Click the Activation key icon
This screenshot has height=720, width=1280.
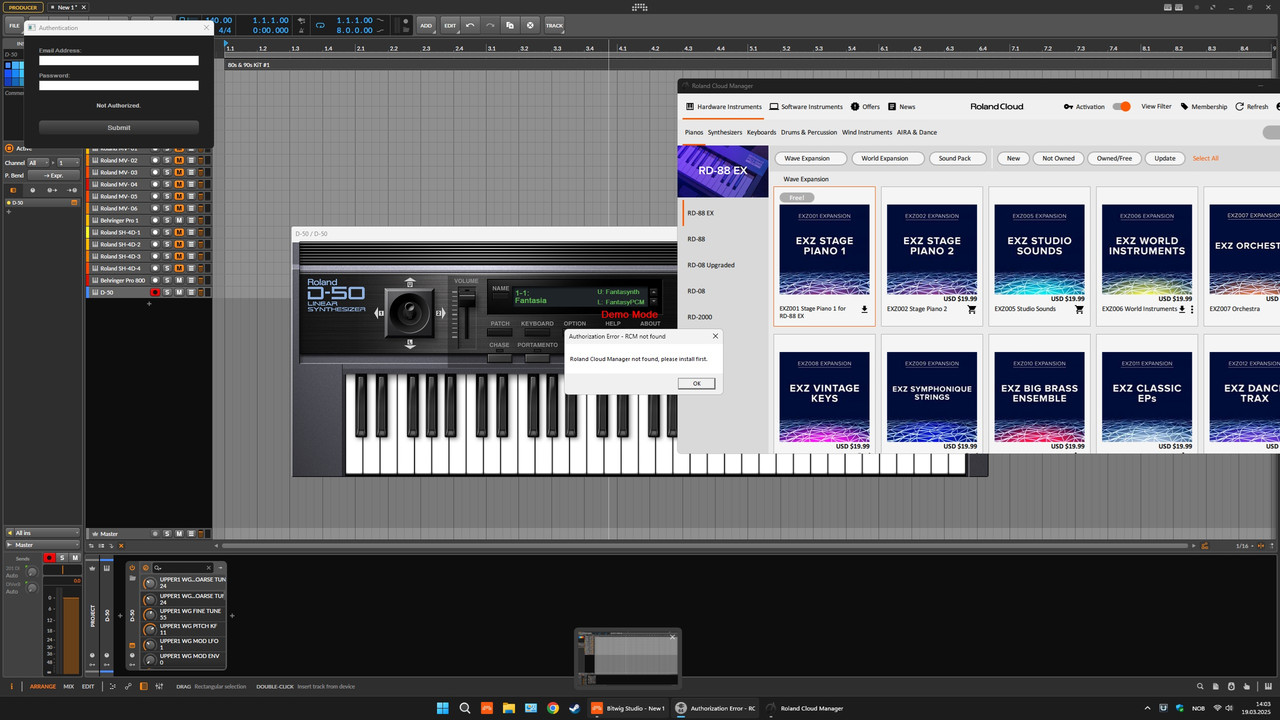[1068, 107]
